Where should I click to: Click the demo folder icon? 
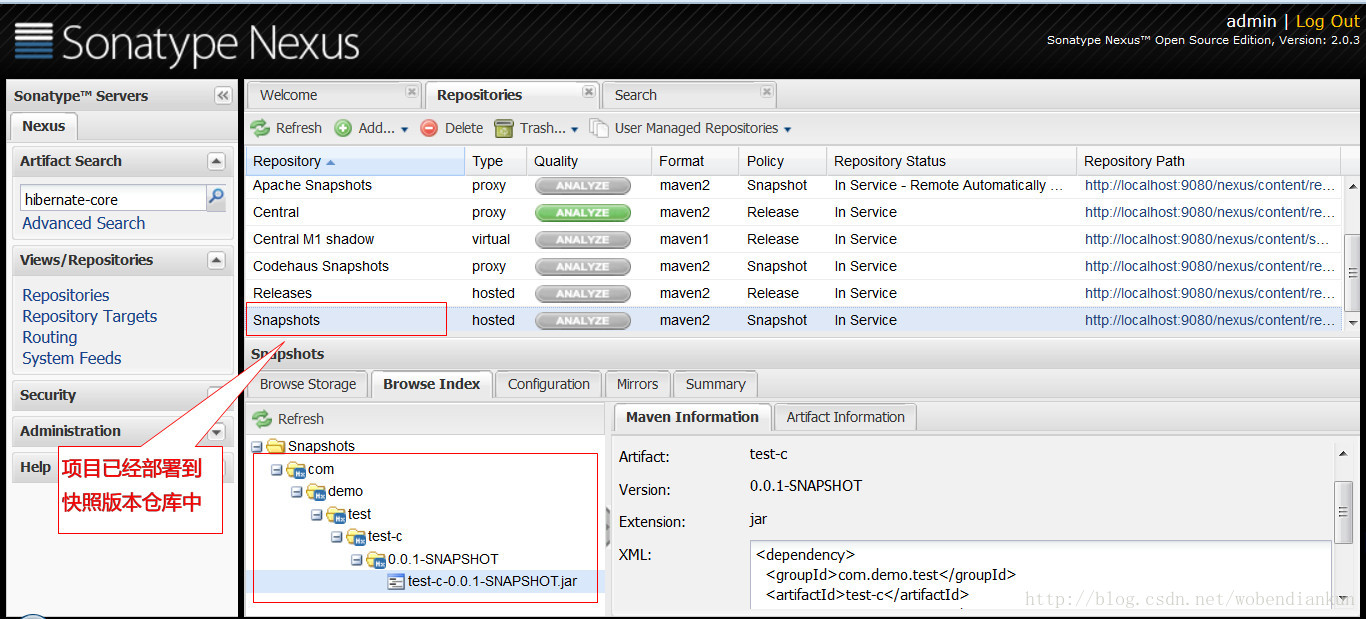(x=316, y=491)
